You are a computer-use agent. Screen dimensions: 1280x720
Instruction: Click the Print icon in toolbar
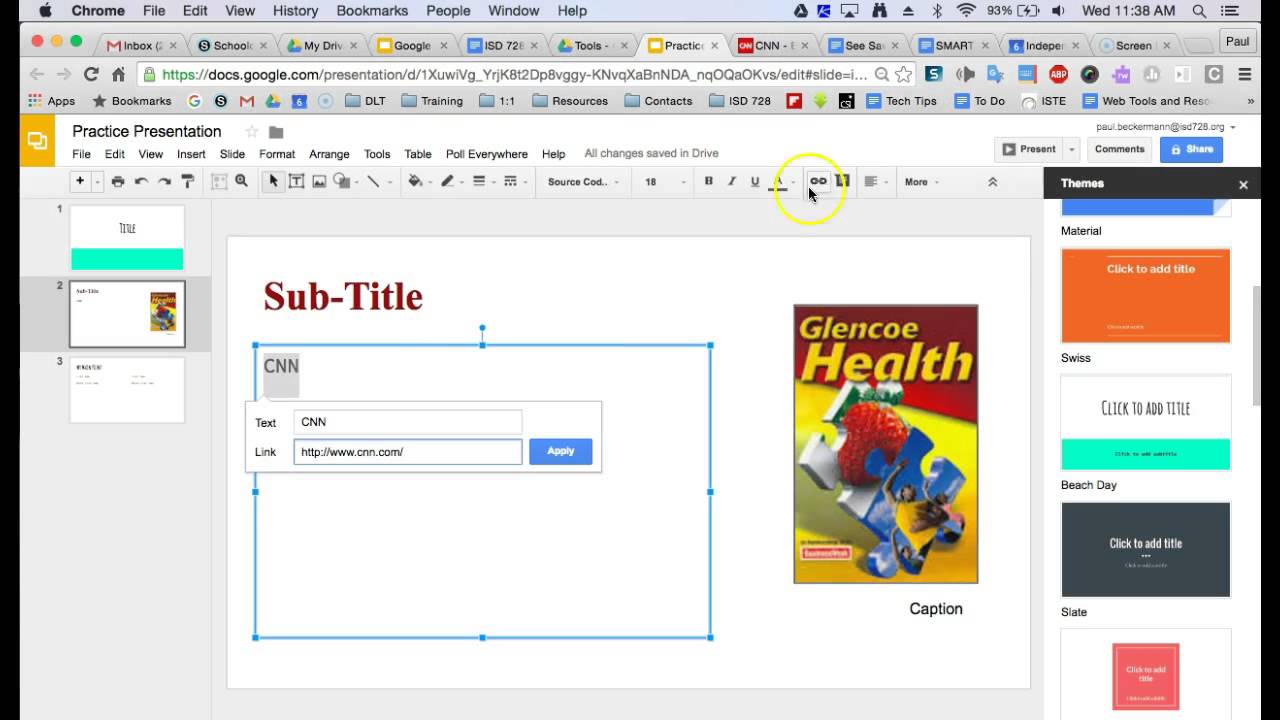click(x=118, y=182)
